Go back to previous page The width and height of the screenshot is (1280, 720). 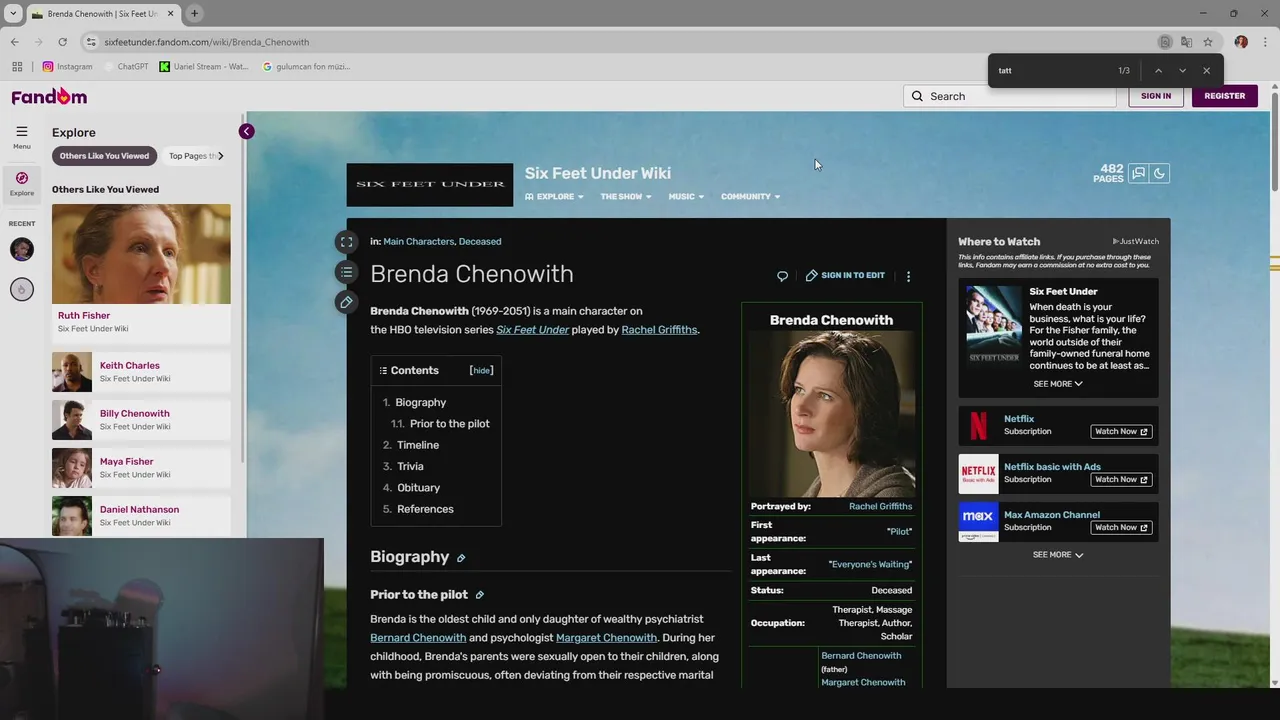[15, 42]
